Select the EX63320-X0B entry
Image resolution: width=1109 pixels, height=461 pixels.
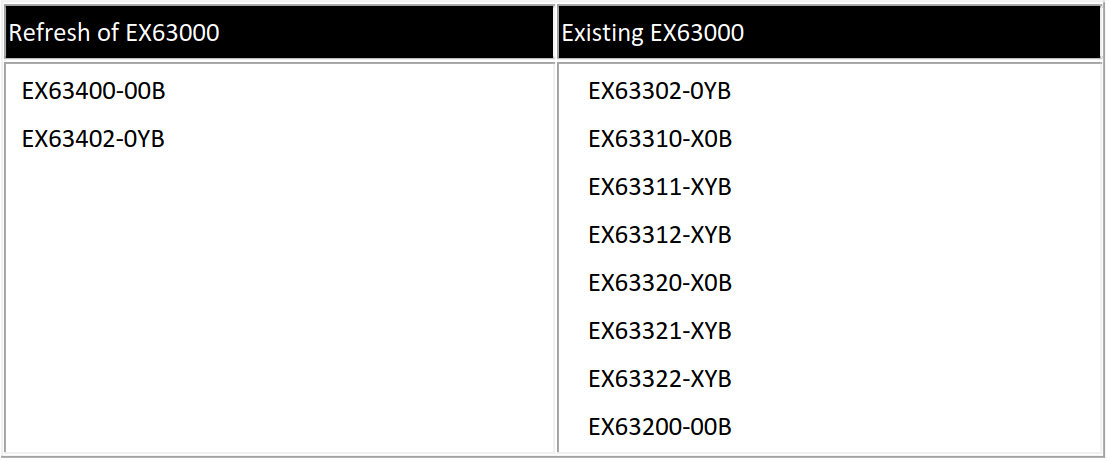(660, 283)
